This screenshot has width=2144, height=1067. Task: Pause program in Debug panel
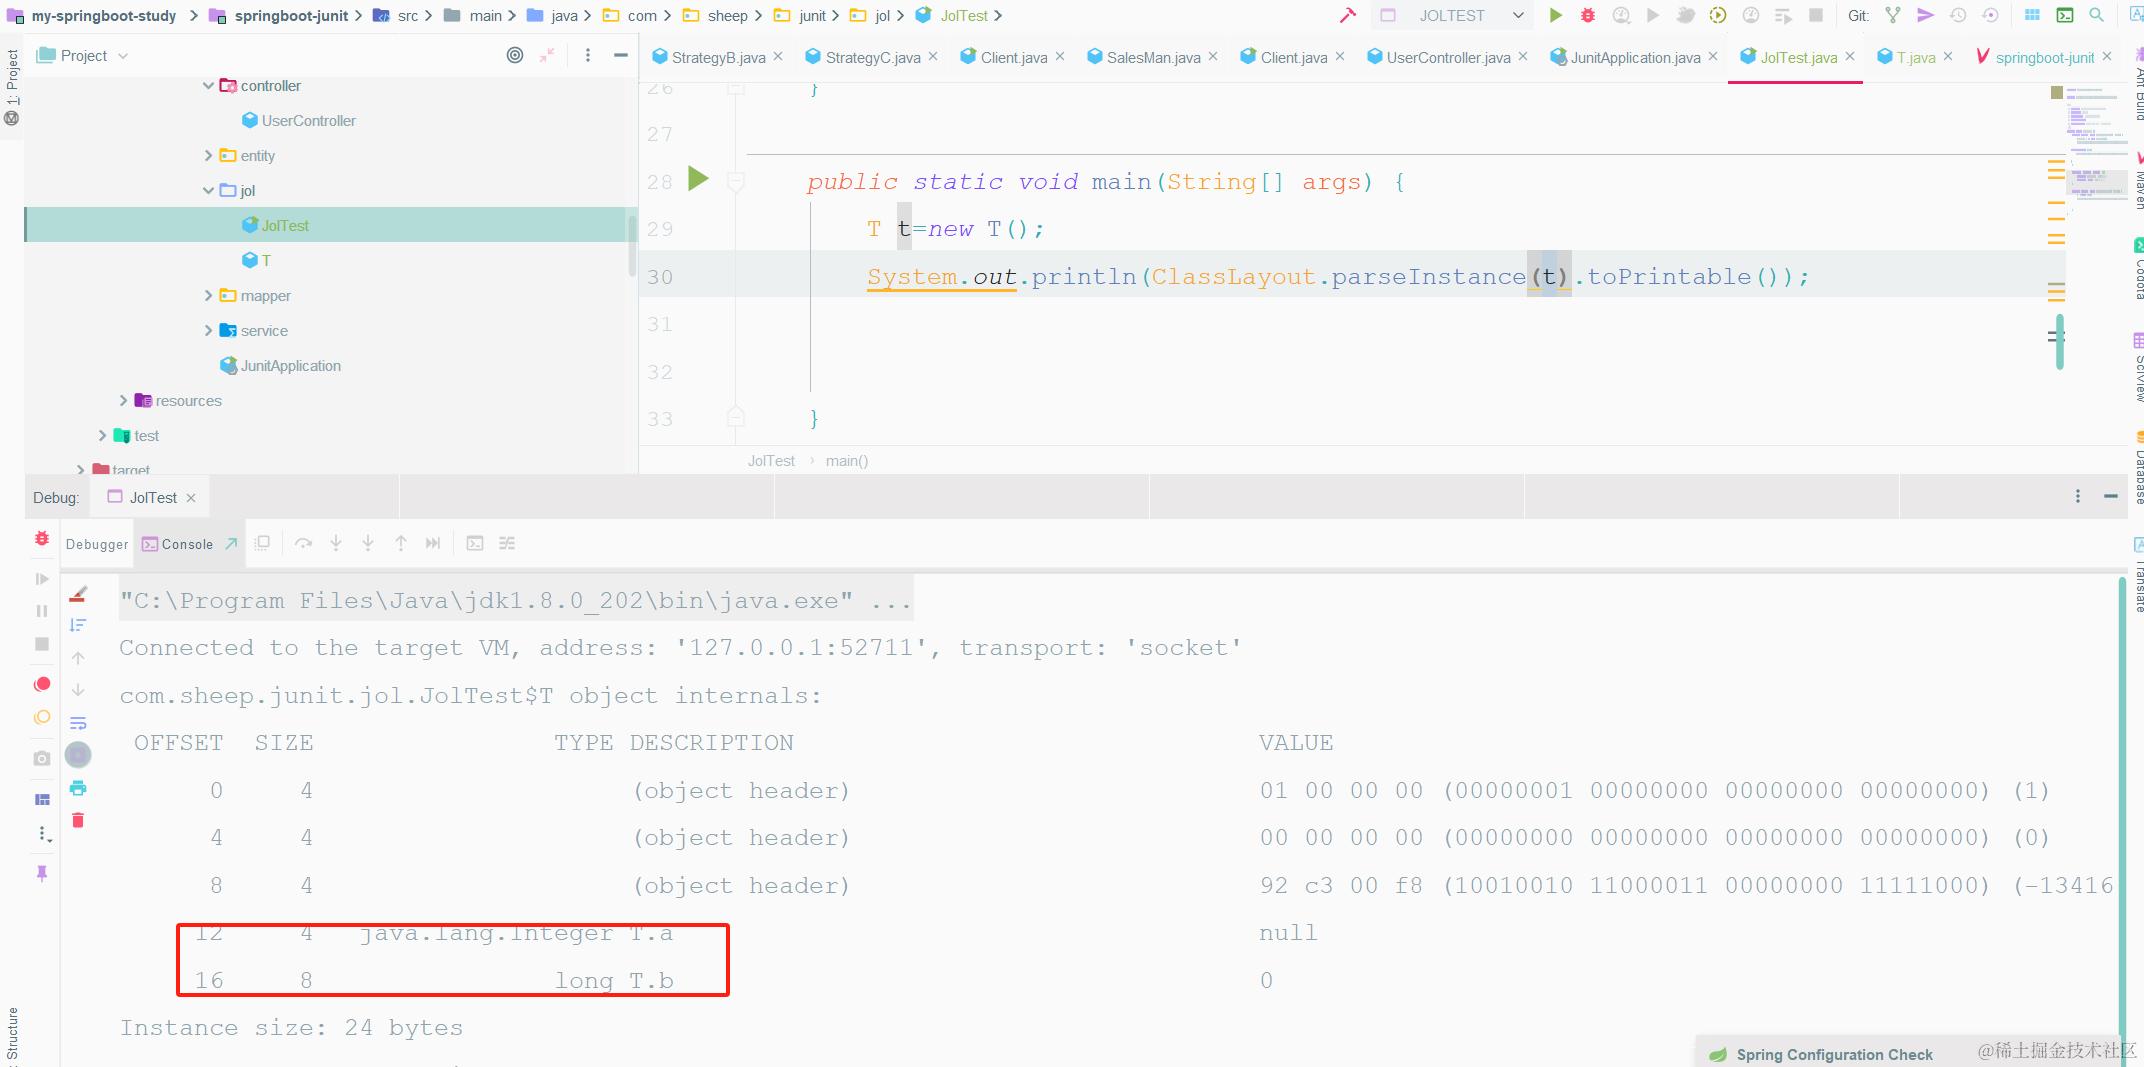[x=42, y=611]
